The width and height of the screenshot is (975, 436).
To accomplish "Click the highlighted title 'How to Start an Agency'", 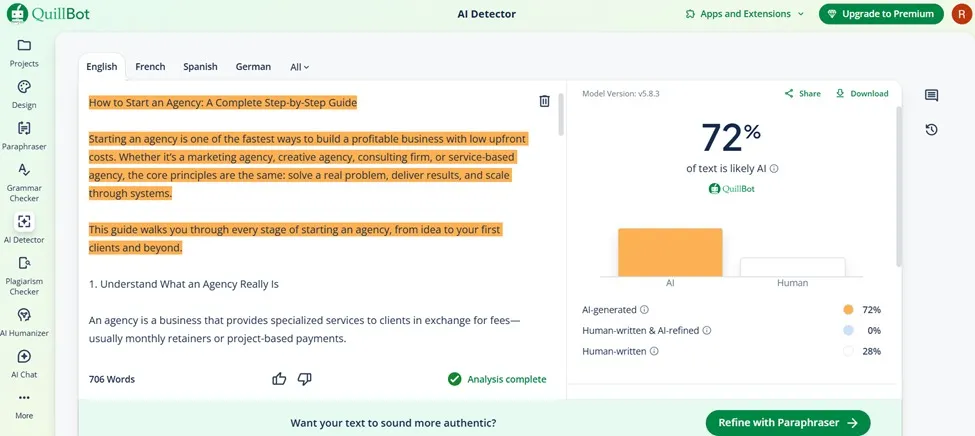I will click(223, 103).
